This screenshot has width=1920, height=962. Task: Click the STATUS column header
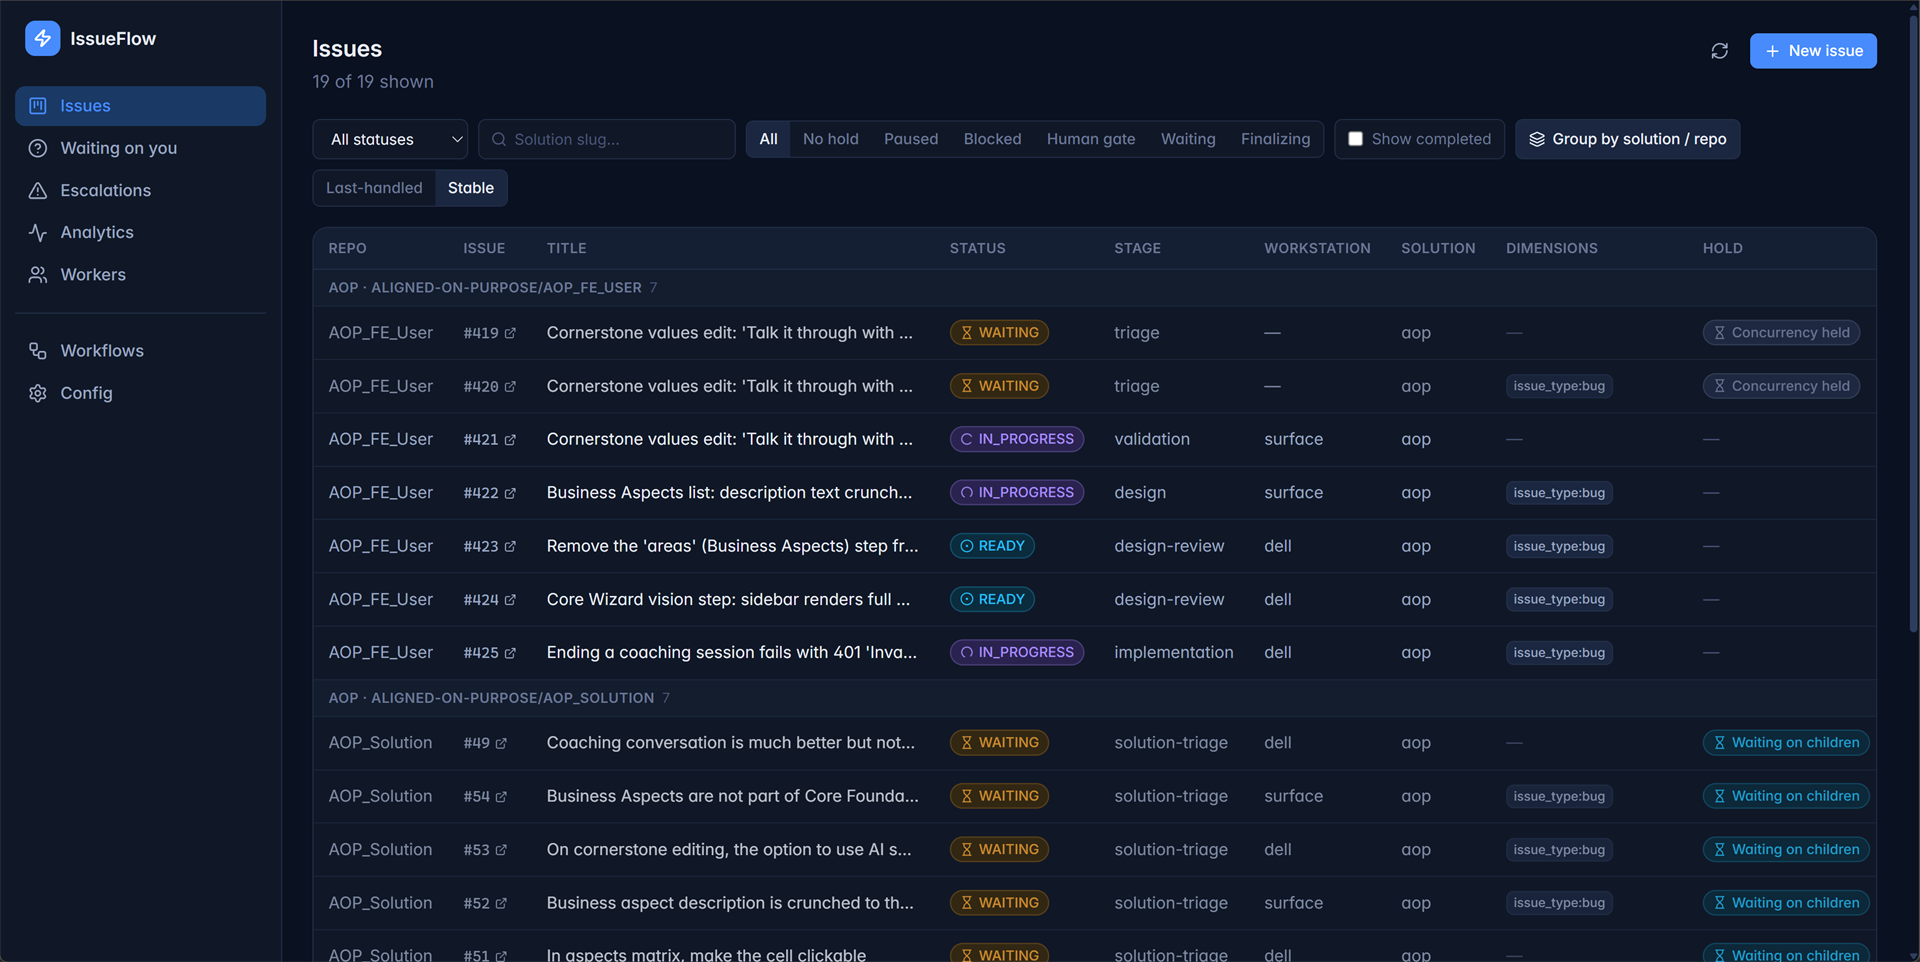click(977, 249)
